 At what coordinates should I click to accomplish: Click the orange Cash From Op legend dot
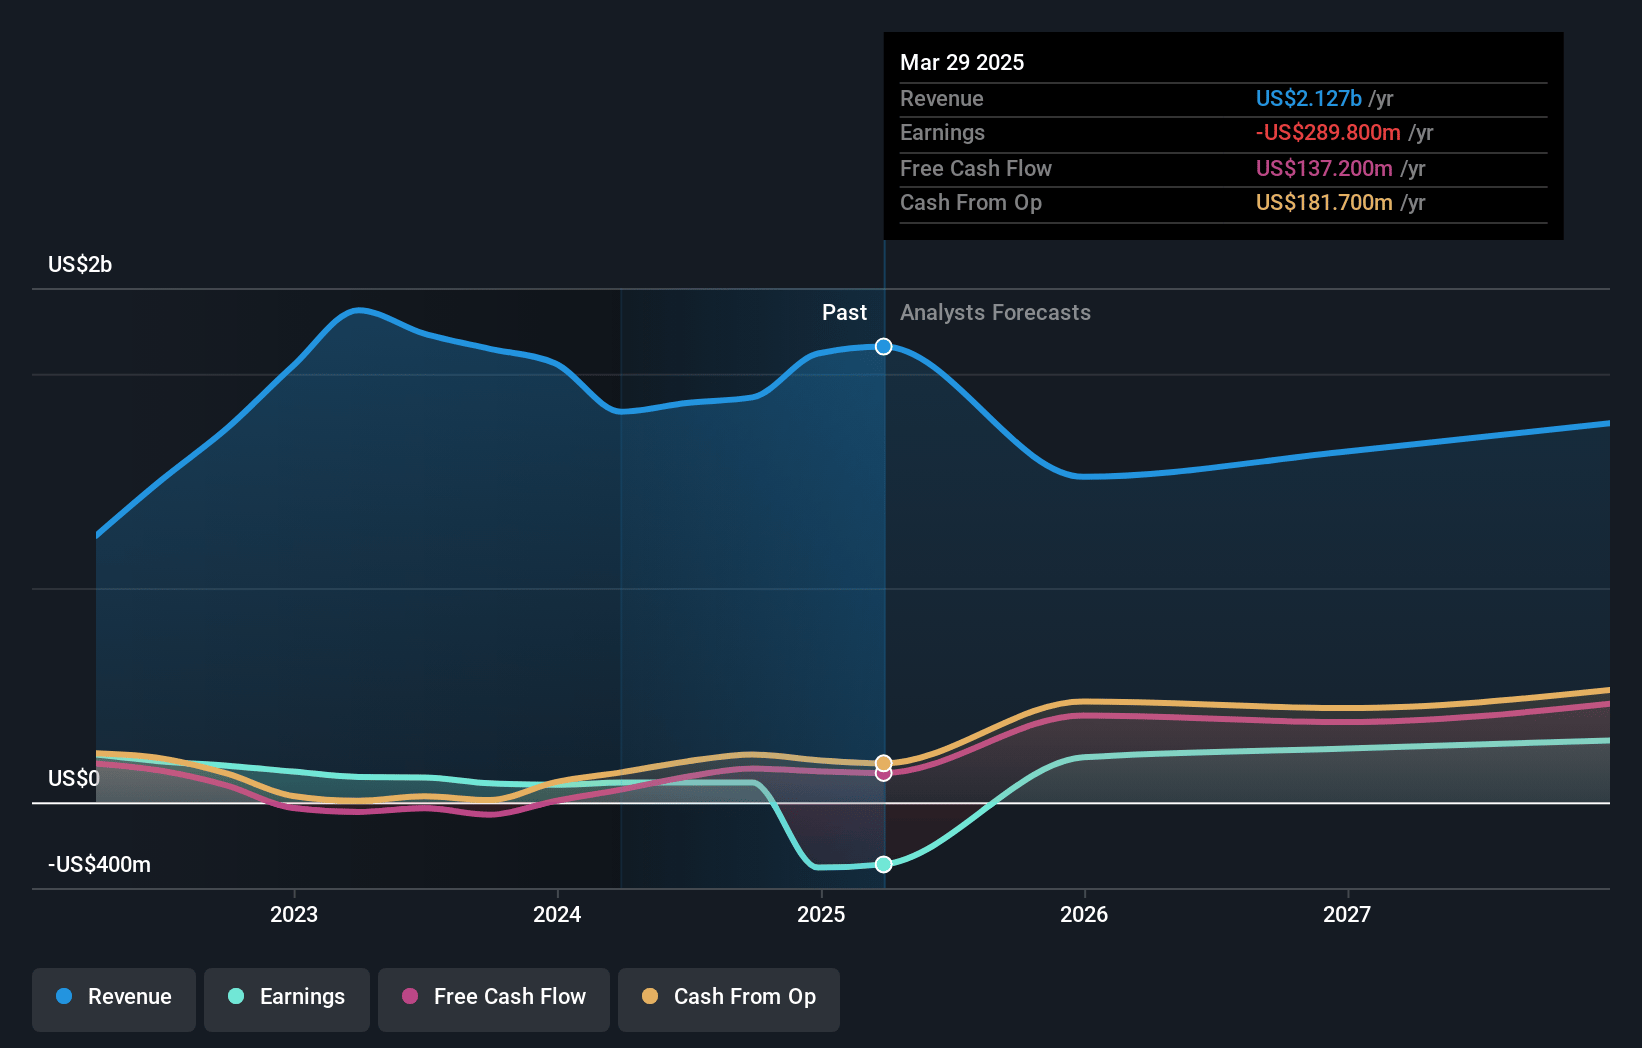click(650, 996)
